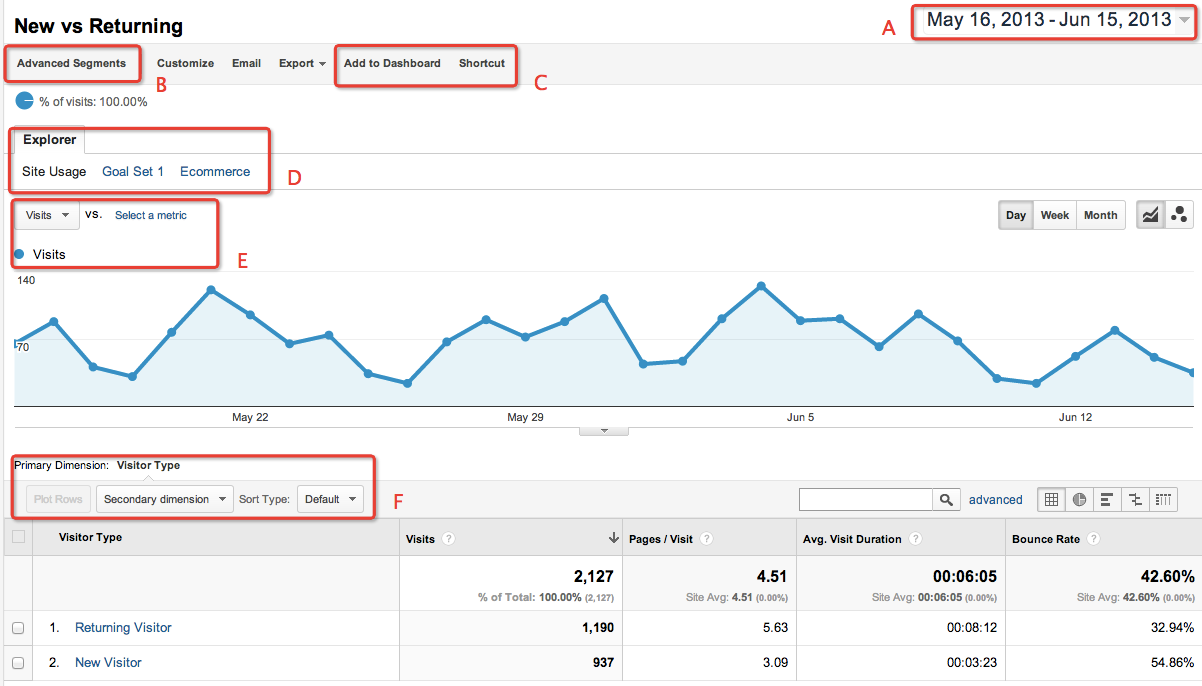1202x686 pixels.
Task: Open the performance bar chart view
Action: coord(1108,499)
